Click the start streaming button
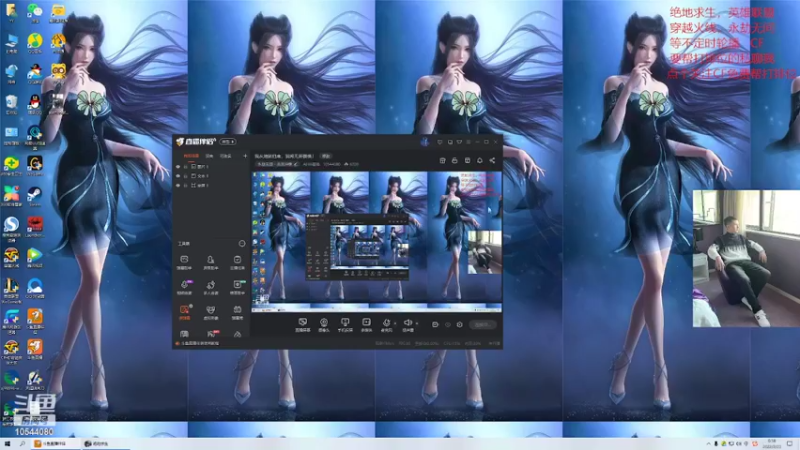 (483, 324)
